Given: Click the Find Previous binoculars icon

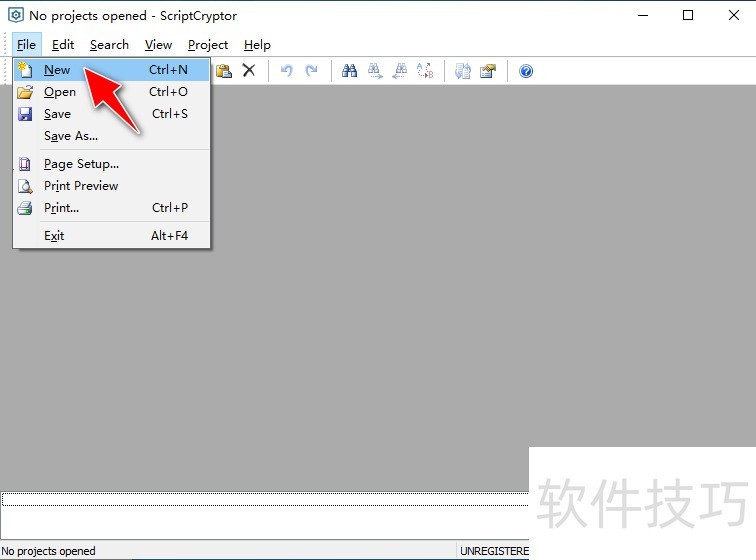Looking at the screenshot, I should tap(400, 71).
